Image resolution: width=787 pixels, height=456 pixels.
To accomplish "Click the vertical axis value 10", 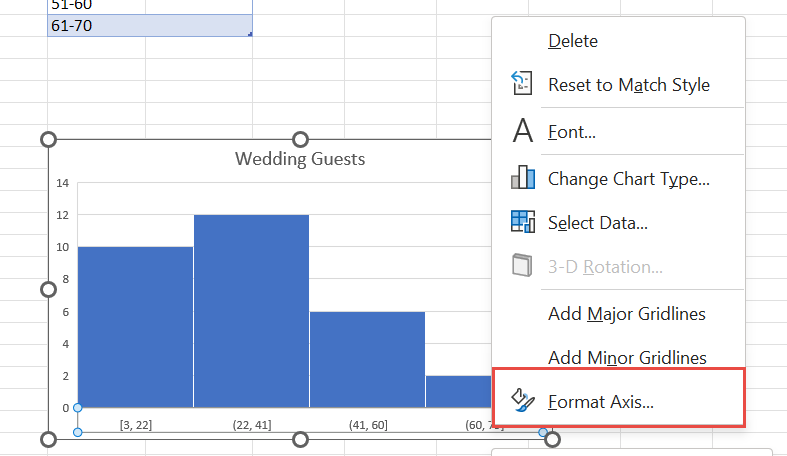I will (62, 247).
